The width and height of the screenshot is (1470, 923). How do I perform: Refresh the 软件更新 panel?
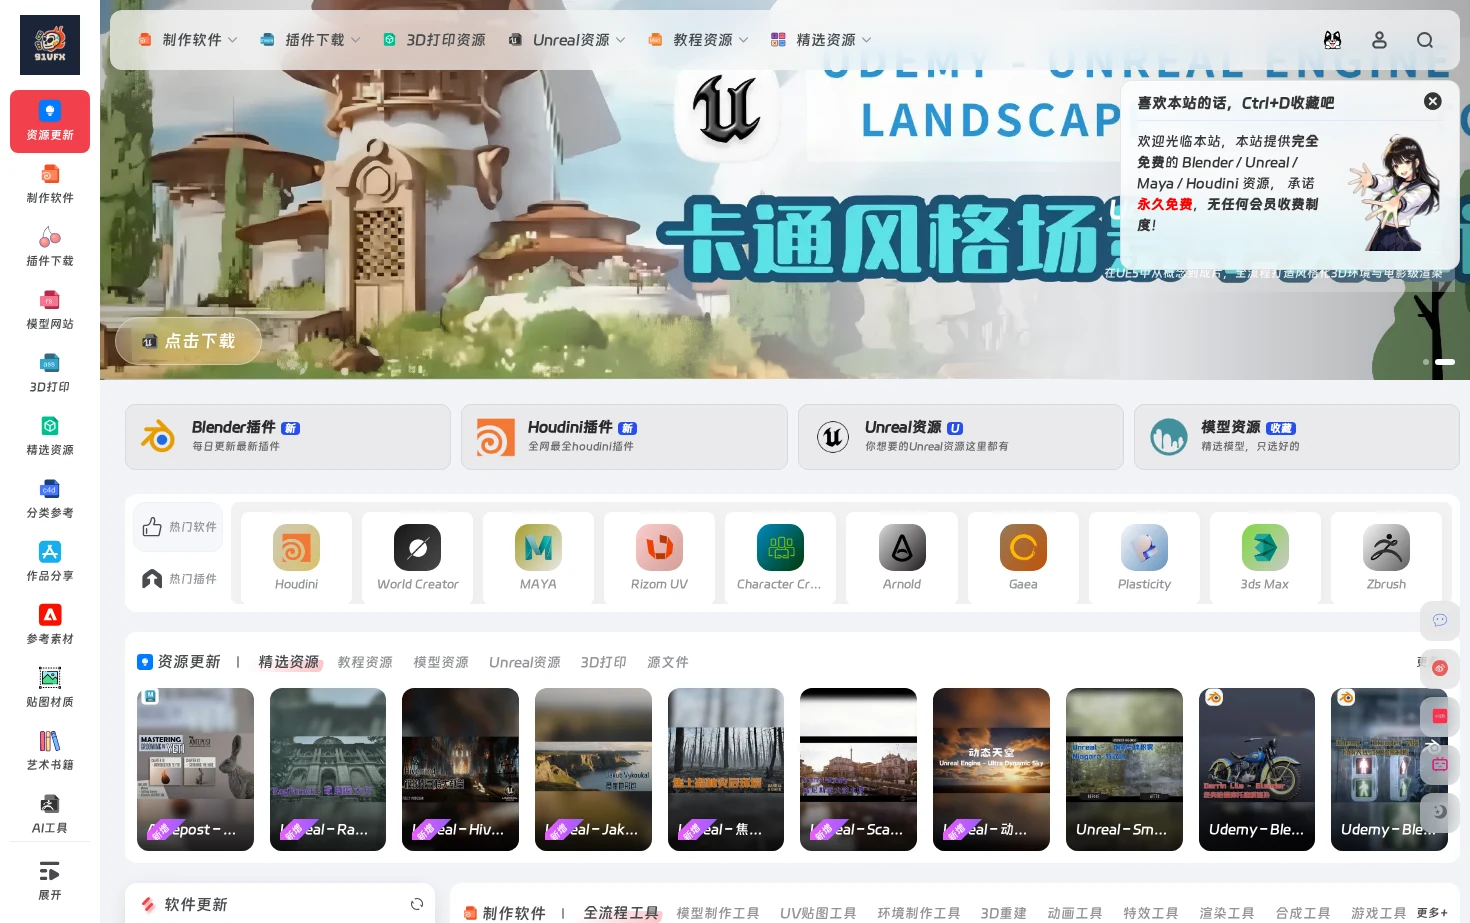point(417,904)
